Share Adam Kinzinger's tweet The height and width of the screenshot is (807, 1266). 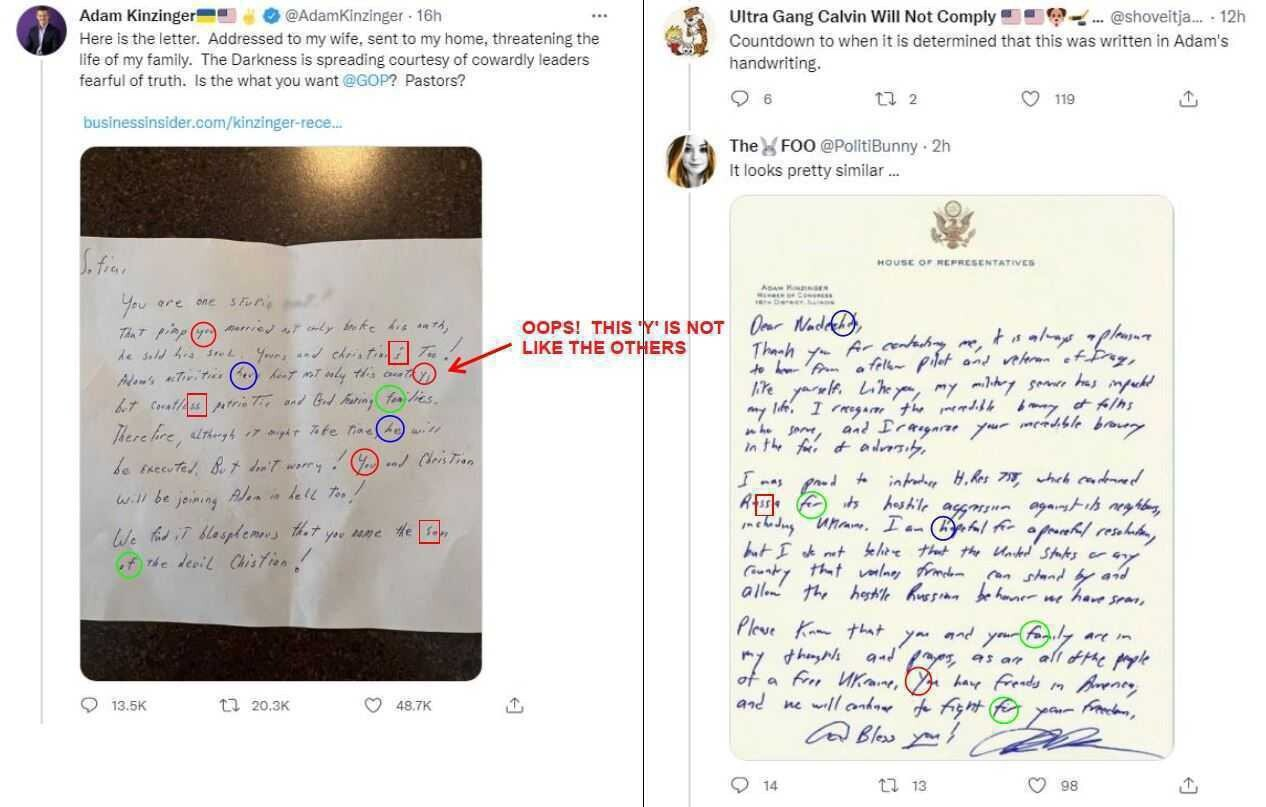[x=514, y=705]
